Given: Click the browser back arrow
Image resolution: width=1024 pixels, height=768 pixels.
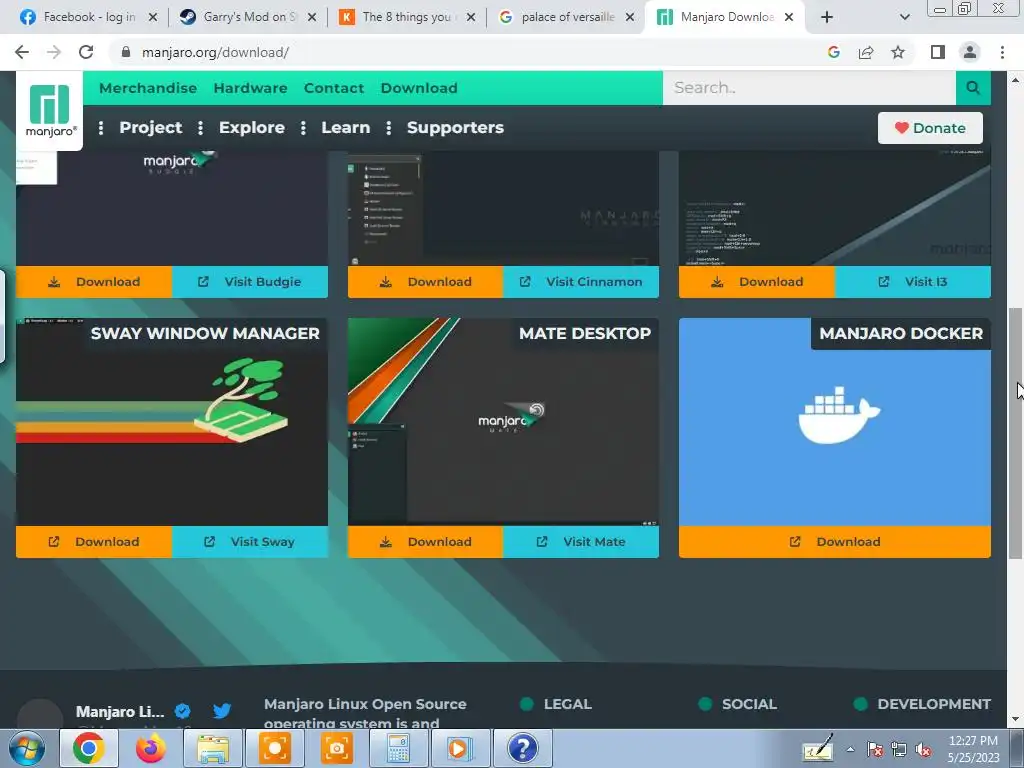Looking at the screenshot, I should click(22, 52).
